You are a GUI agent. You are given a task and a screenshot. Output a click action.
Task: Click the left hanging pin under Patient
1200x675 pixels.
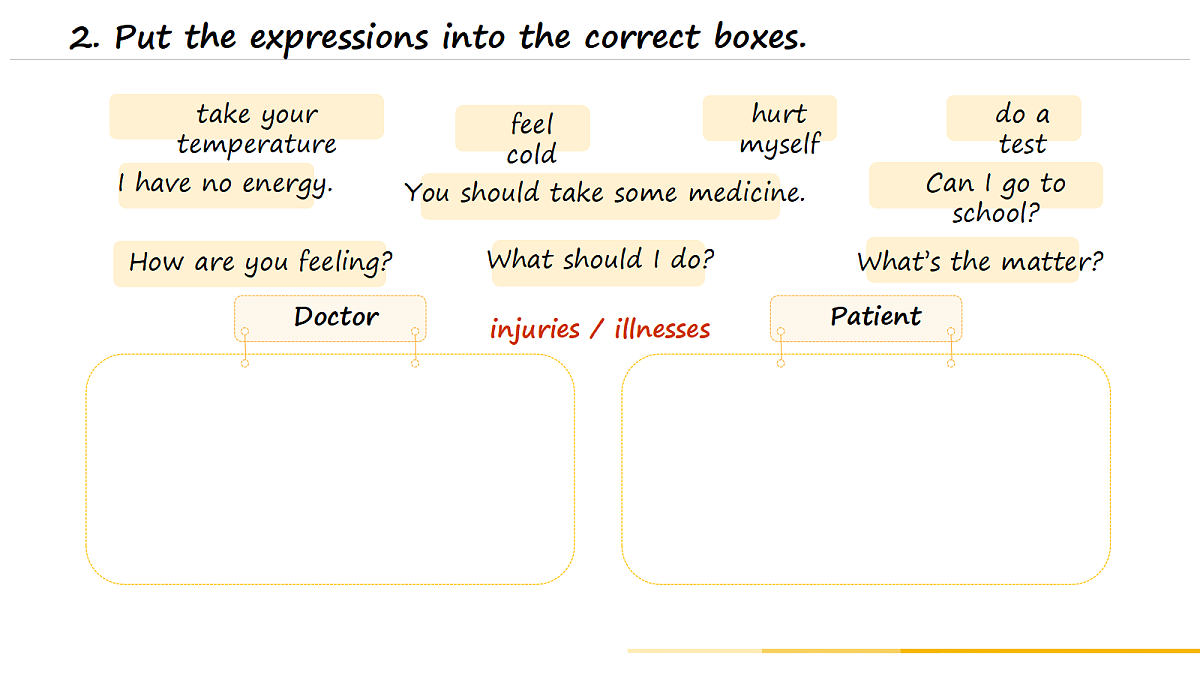(x=781, y=347)
